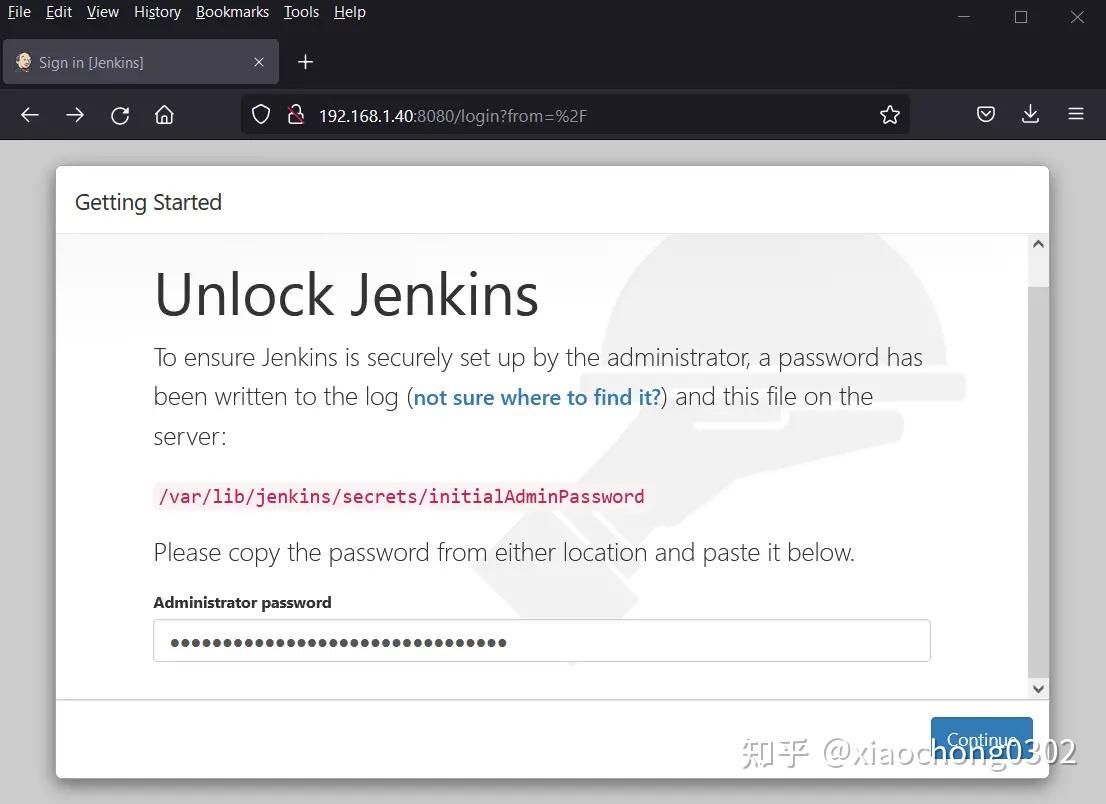The width and height of the screenshot is (1106, 804).
Task: Click the Home button
Action: 164,114
